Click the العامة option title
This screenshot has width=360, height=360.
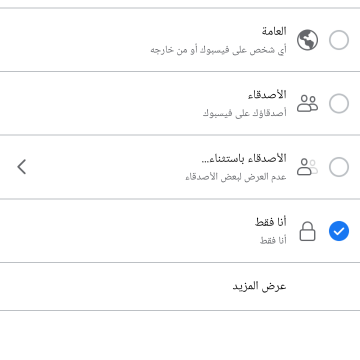point(274,31)
